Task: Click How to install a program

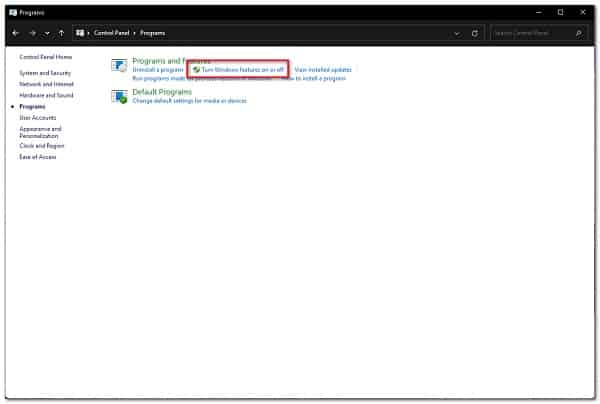Action: coord(313,78)
